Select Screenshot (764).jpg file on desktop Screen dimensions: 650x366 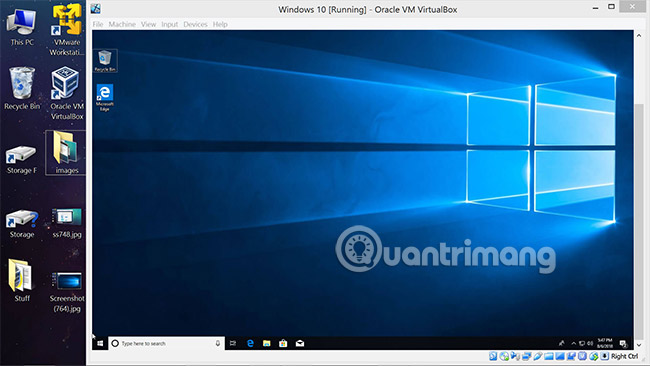click(x=67, y=292)
